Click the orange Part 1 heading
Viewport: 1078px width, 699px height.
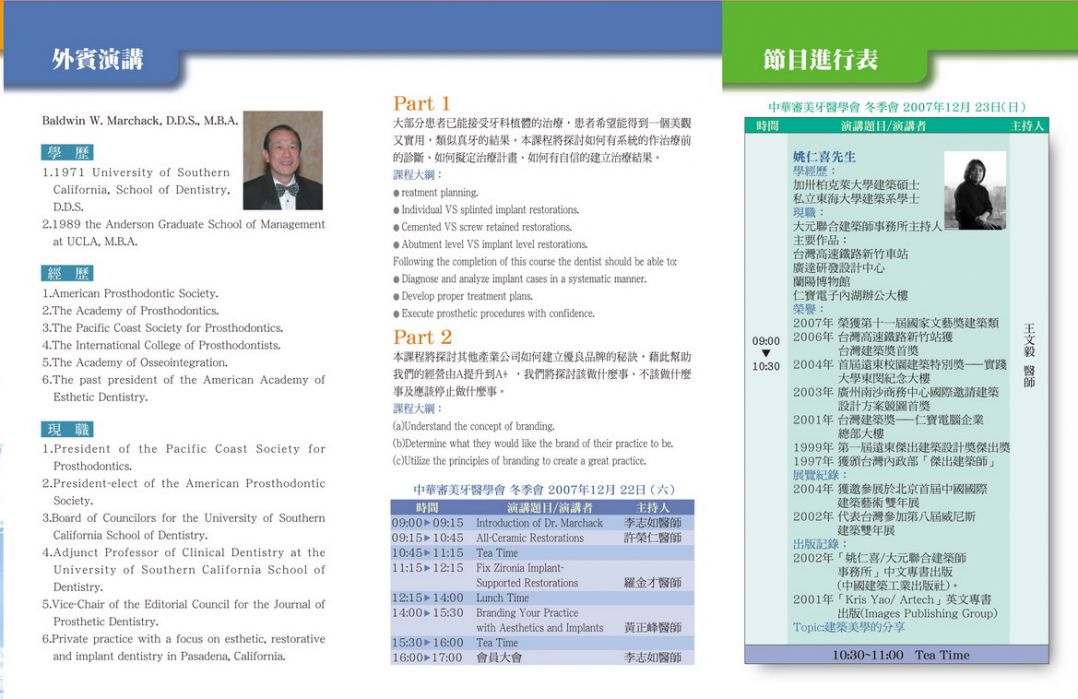[x=422, y=103]
